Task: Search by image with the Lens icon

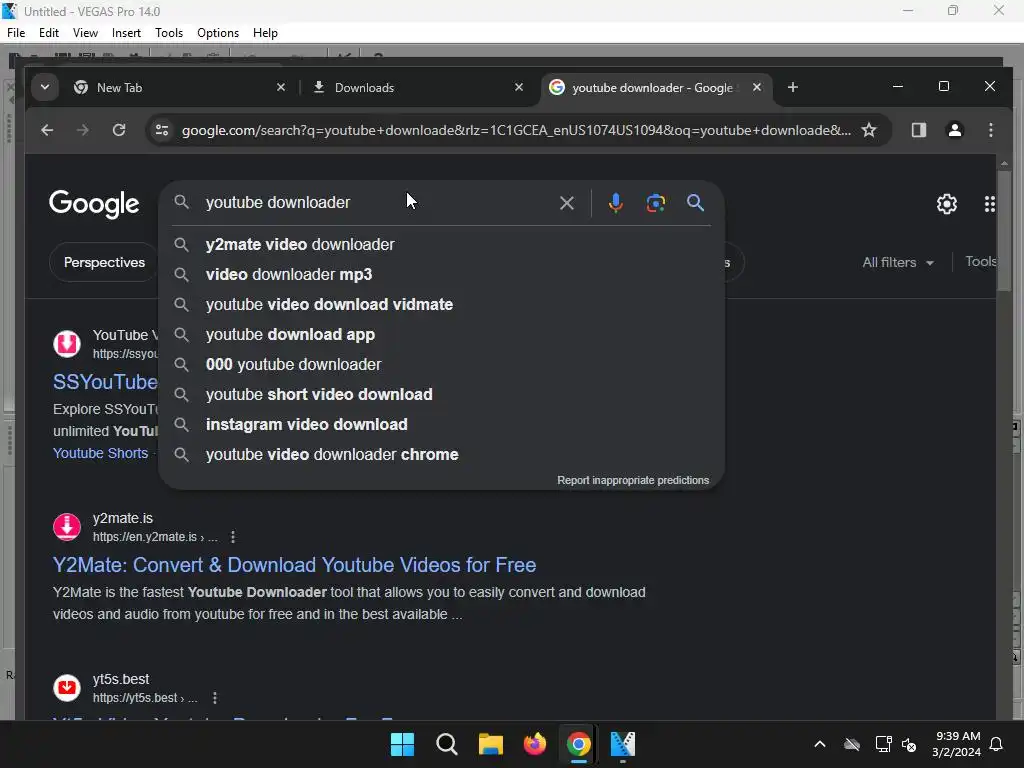Action: pos(656,203)
